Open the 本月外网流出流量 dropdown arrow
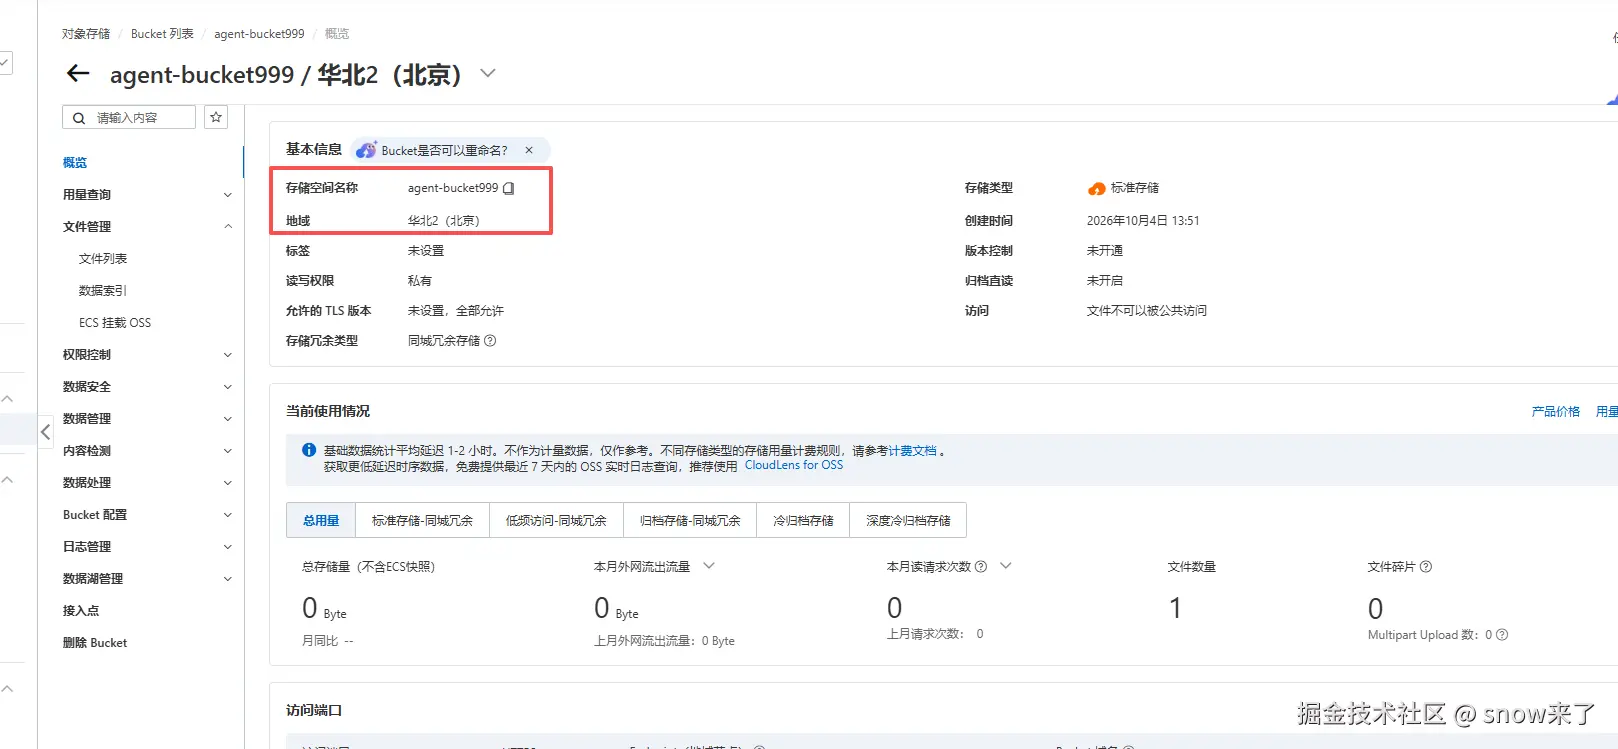 click(709, 566)
